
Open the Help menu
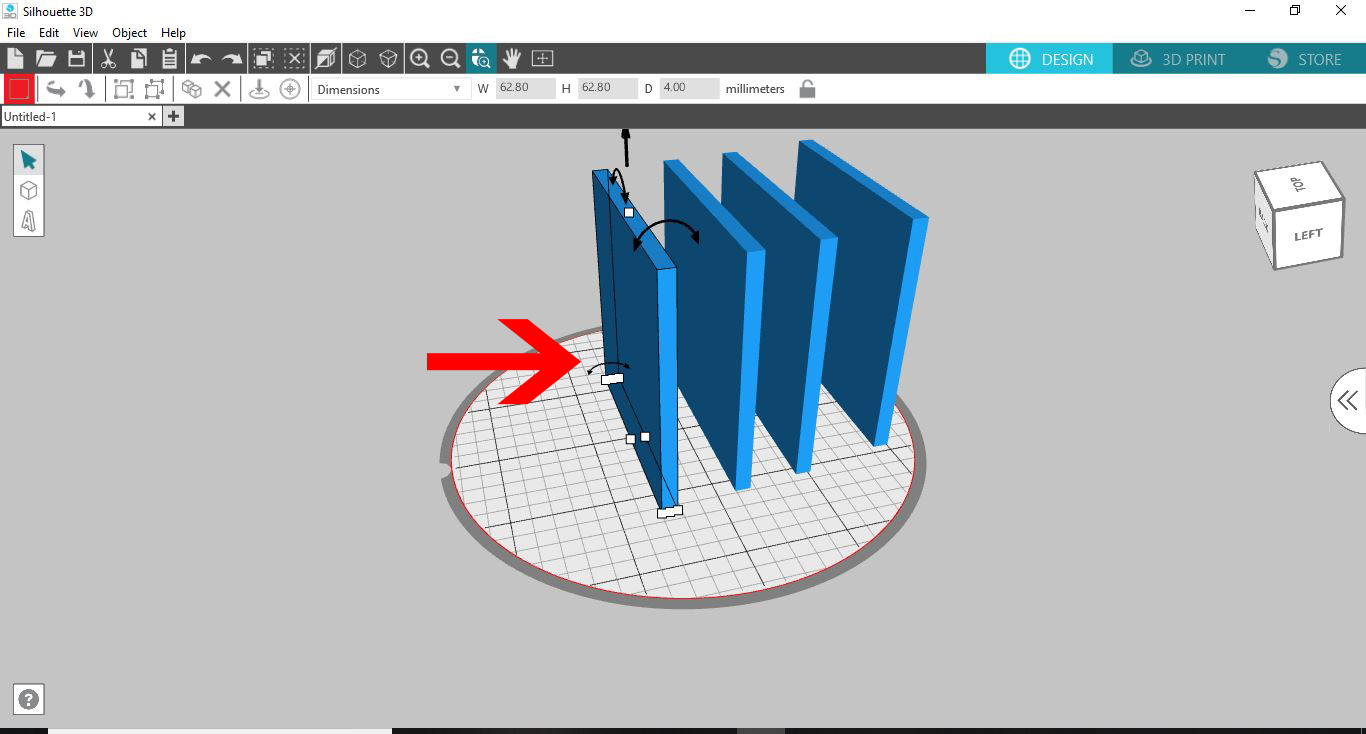click(173, 33)
